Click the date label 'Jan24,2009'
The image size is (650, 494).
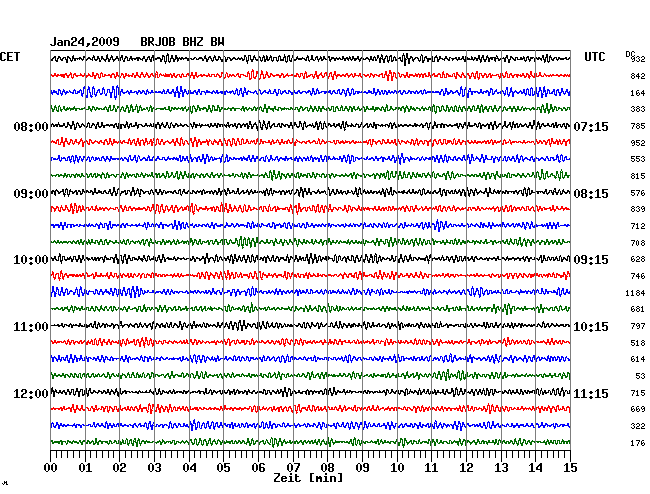point(85,42)
